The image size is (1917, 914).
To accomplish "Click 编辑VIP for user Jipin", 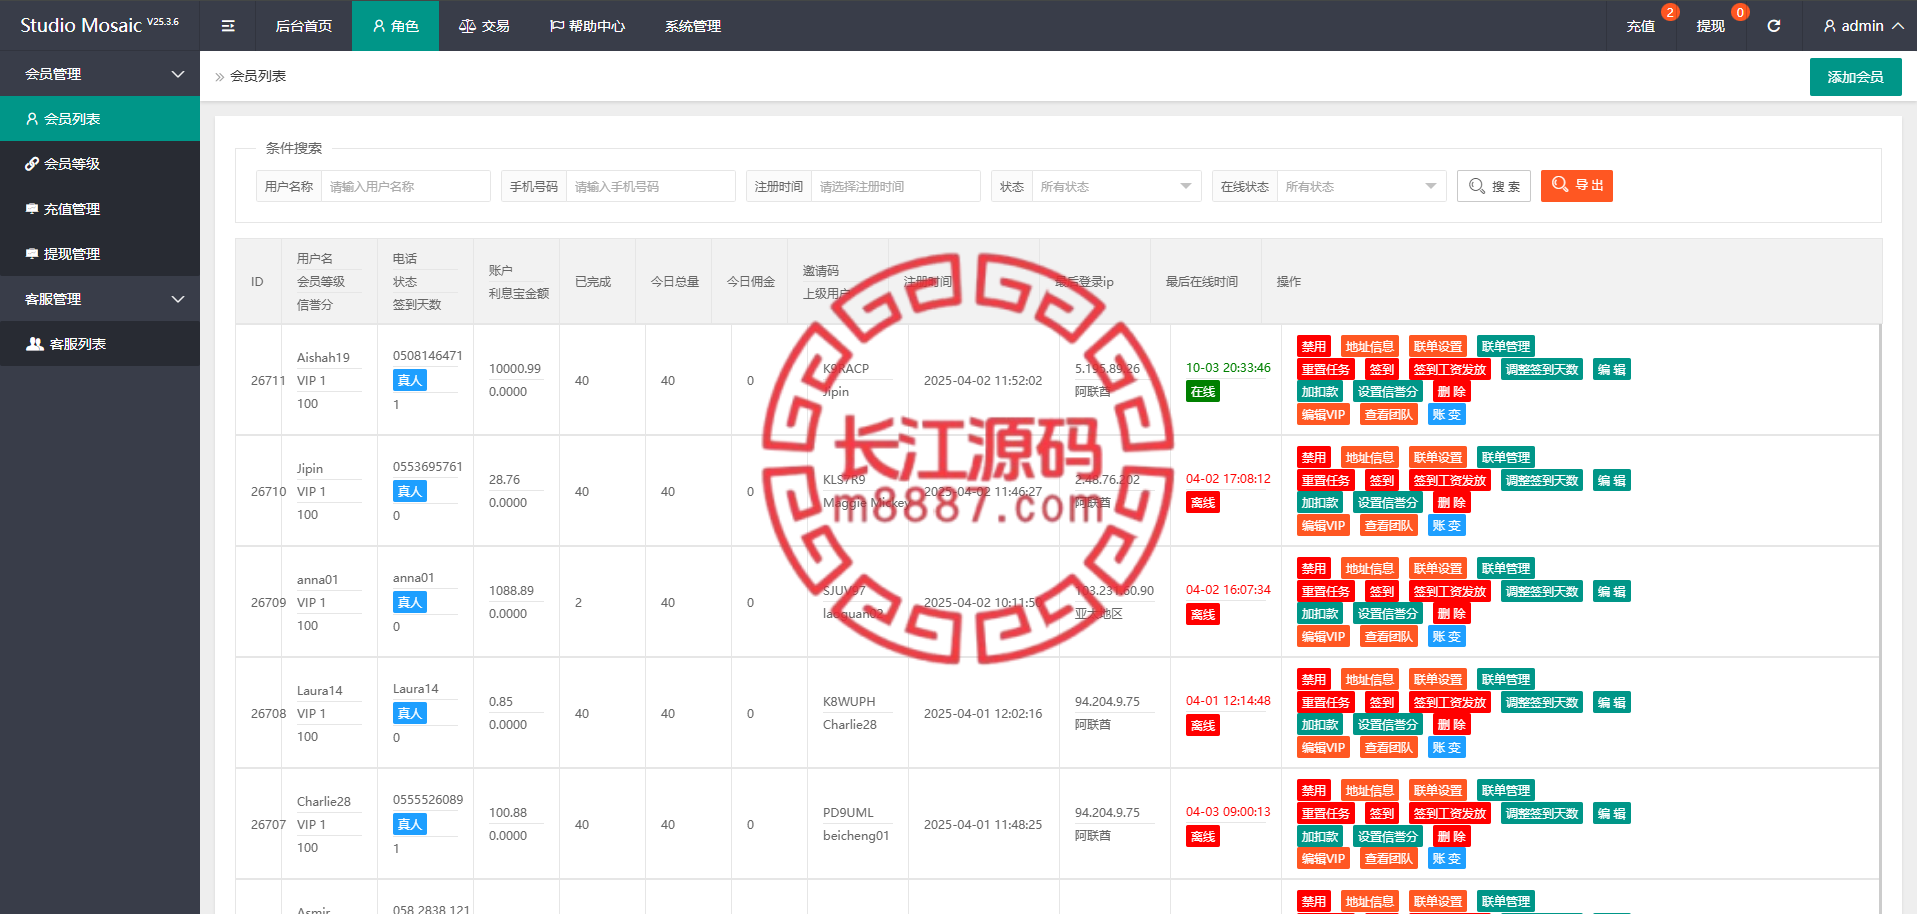I will 1323,526.
